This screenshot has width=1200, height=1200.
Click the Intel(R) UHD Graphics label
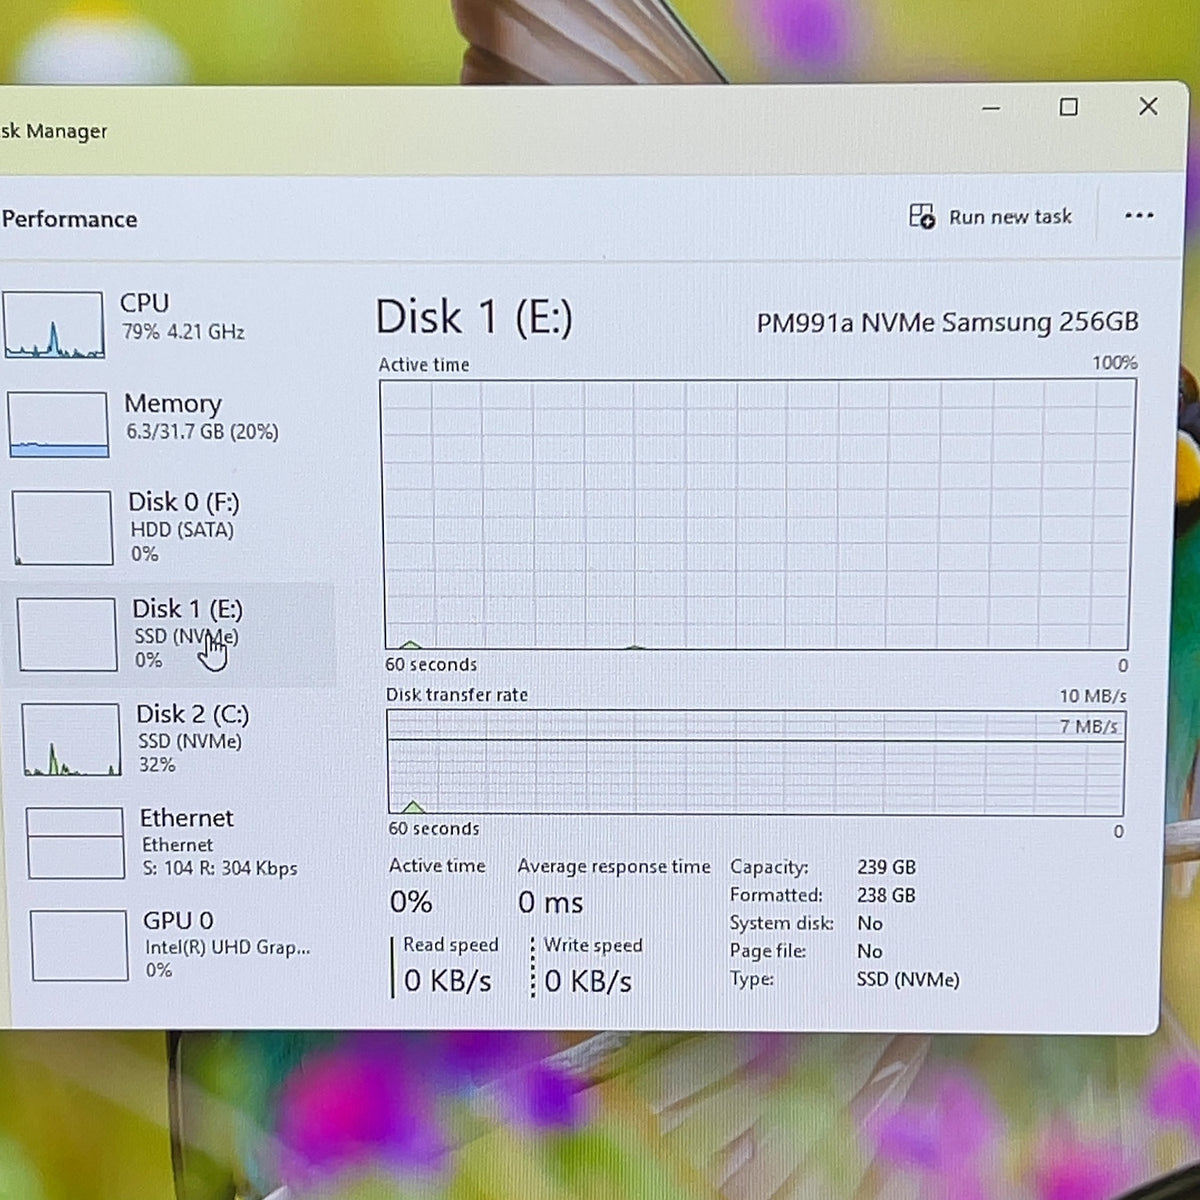(x=228, y=947)
